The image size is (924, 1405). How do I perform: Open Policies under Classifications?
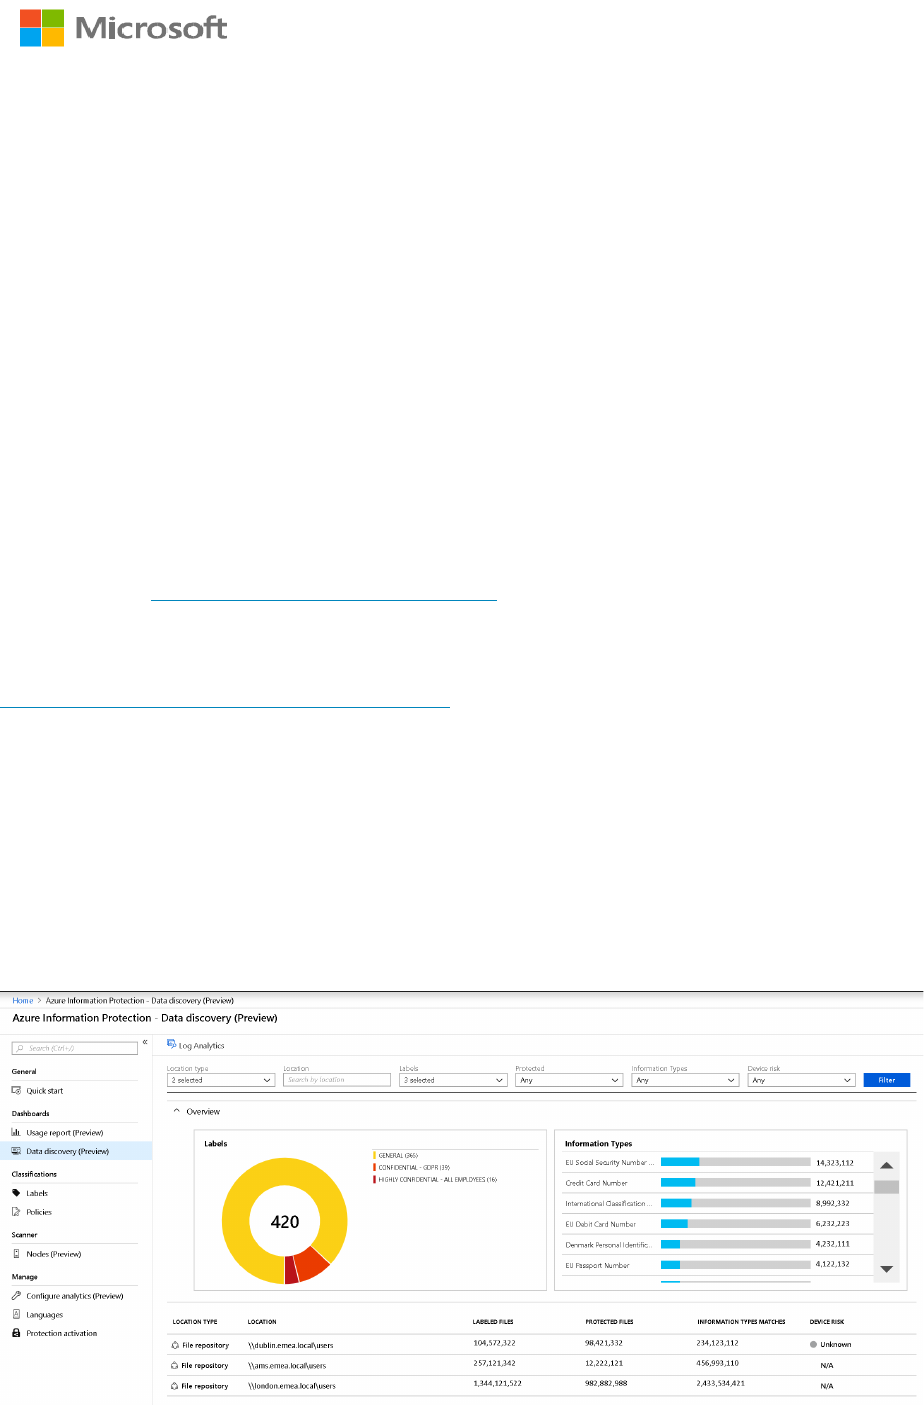tap(39, 1212)
